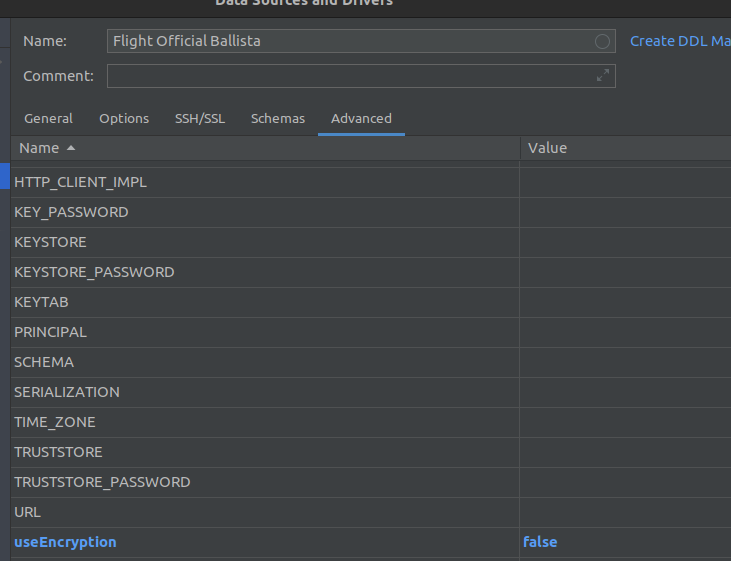Click the value cell for TIME_ZONE
This screenshot has width=731, height=561.
coord(626,422)
